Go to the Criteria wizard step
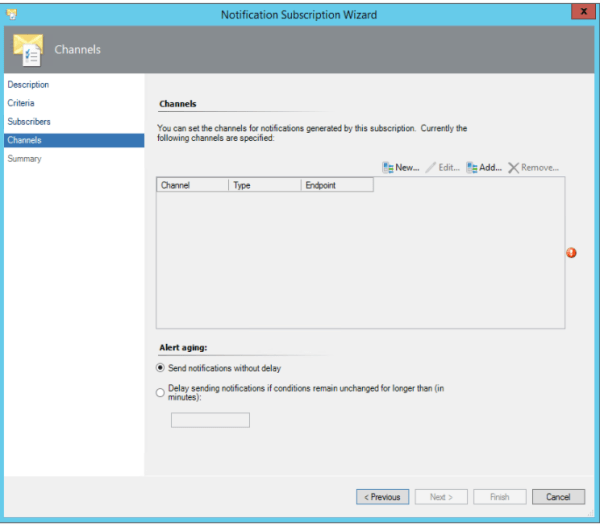 pyautogui.click(x=21, y=103)
